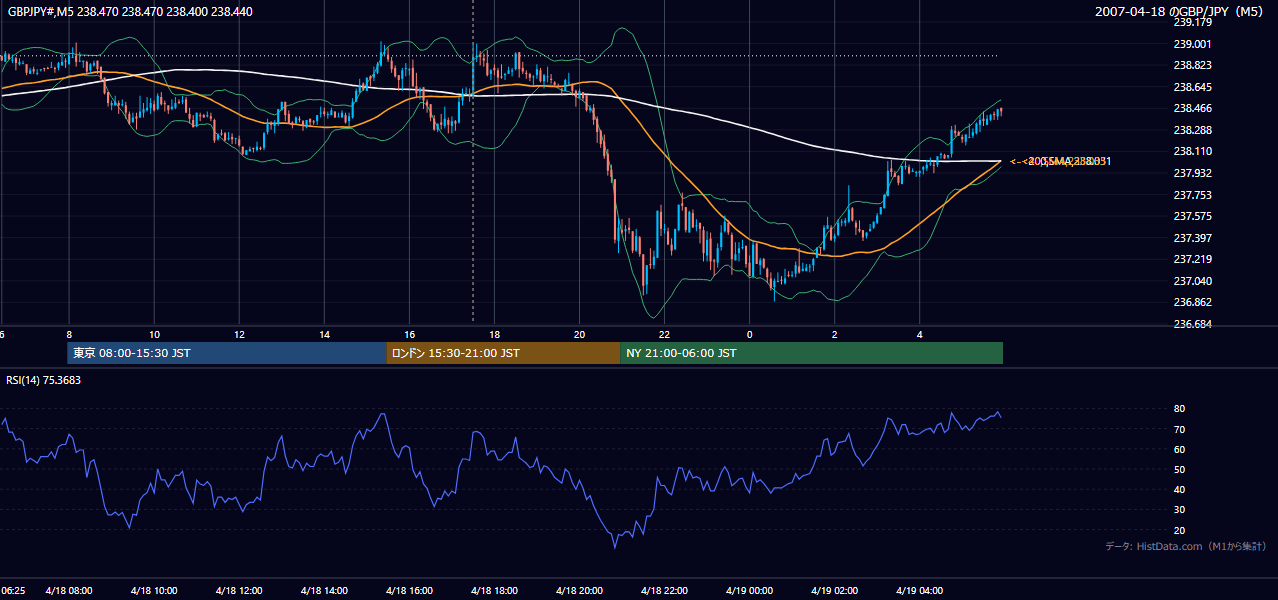Click the hour label 10 under the price chart
Image resolution: width=1278 pixels, height=600 pixels.
pos(154,334)
